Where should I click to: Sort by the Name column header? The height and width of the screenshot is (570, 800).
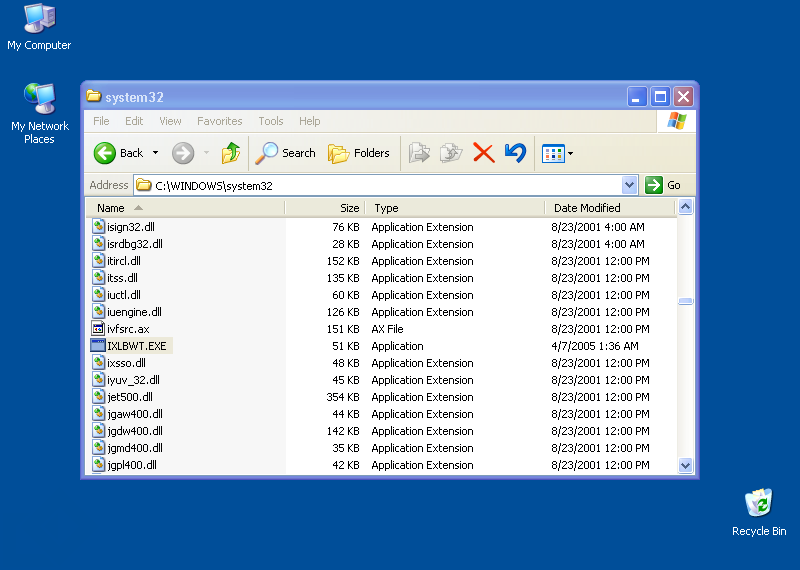[x=185, y=208]
